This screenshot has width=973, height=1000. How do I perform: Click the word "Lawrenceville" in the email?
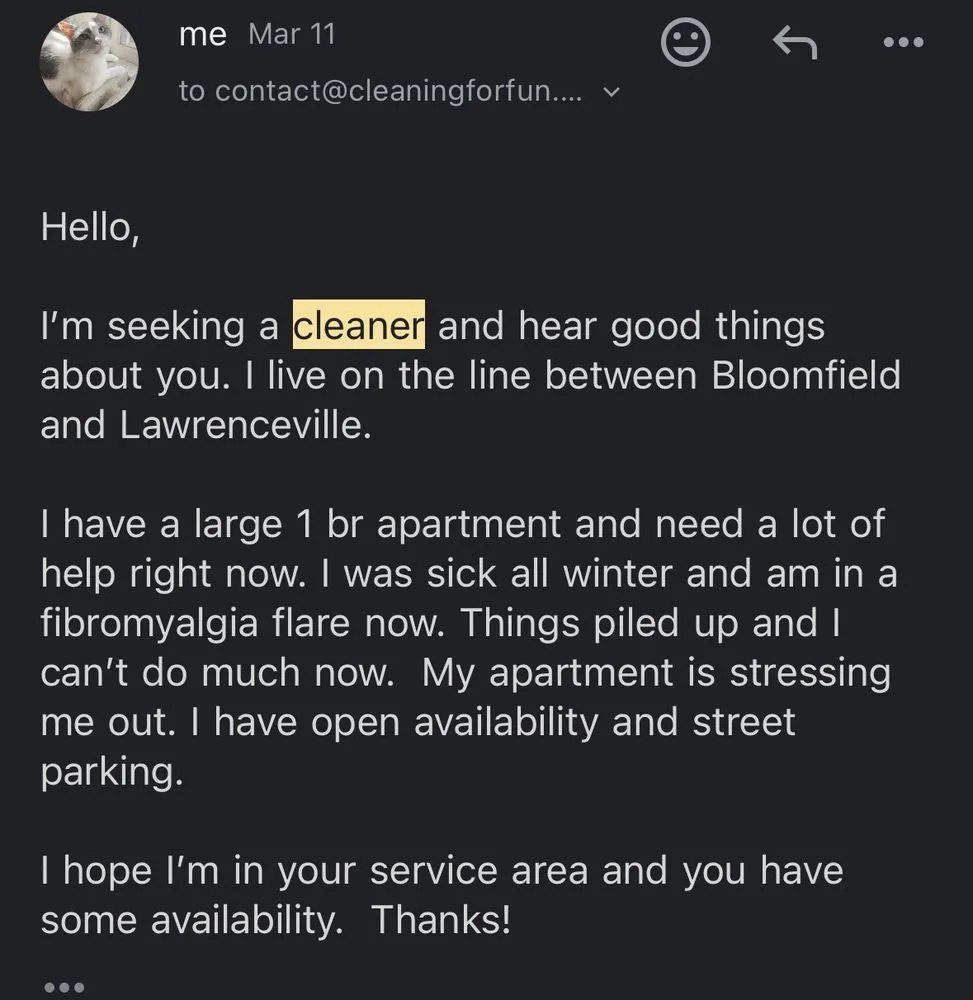tap(245, 425)
